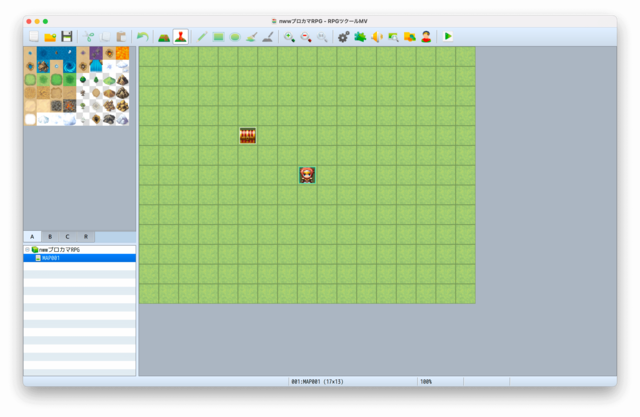
Task: Switch to Map editing mode icon
Action: 164,37
